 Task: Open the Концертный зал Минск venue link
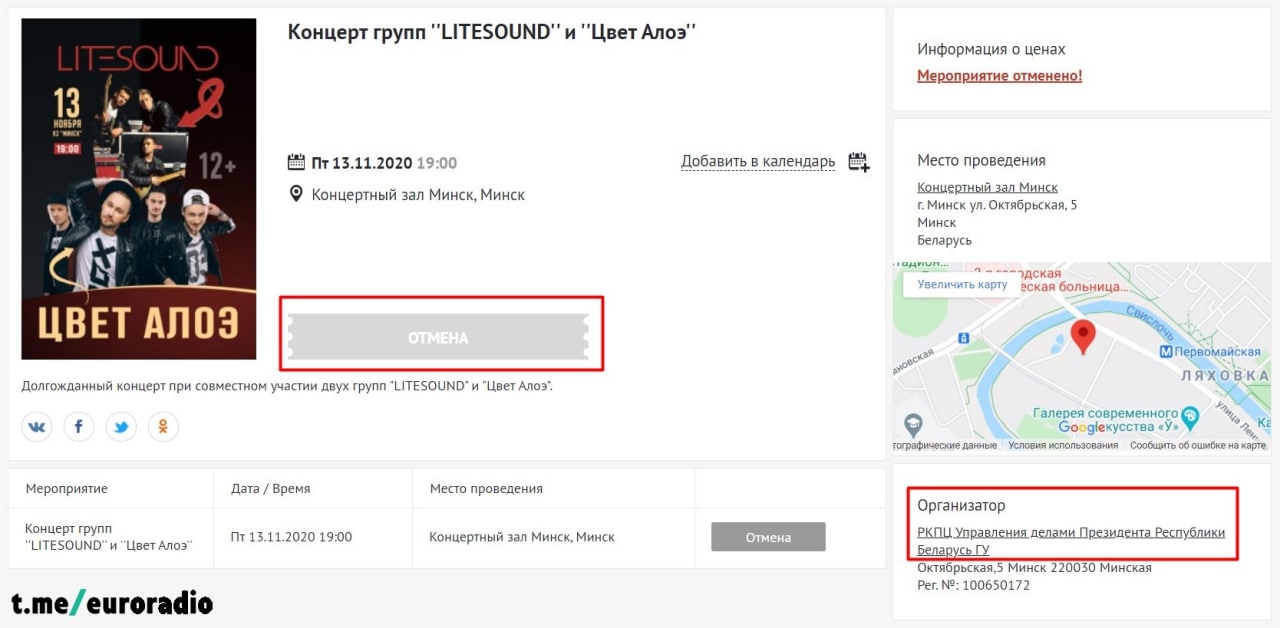pos(987,187)
